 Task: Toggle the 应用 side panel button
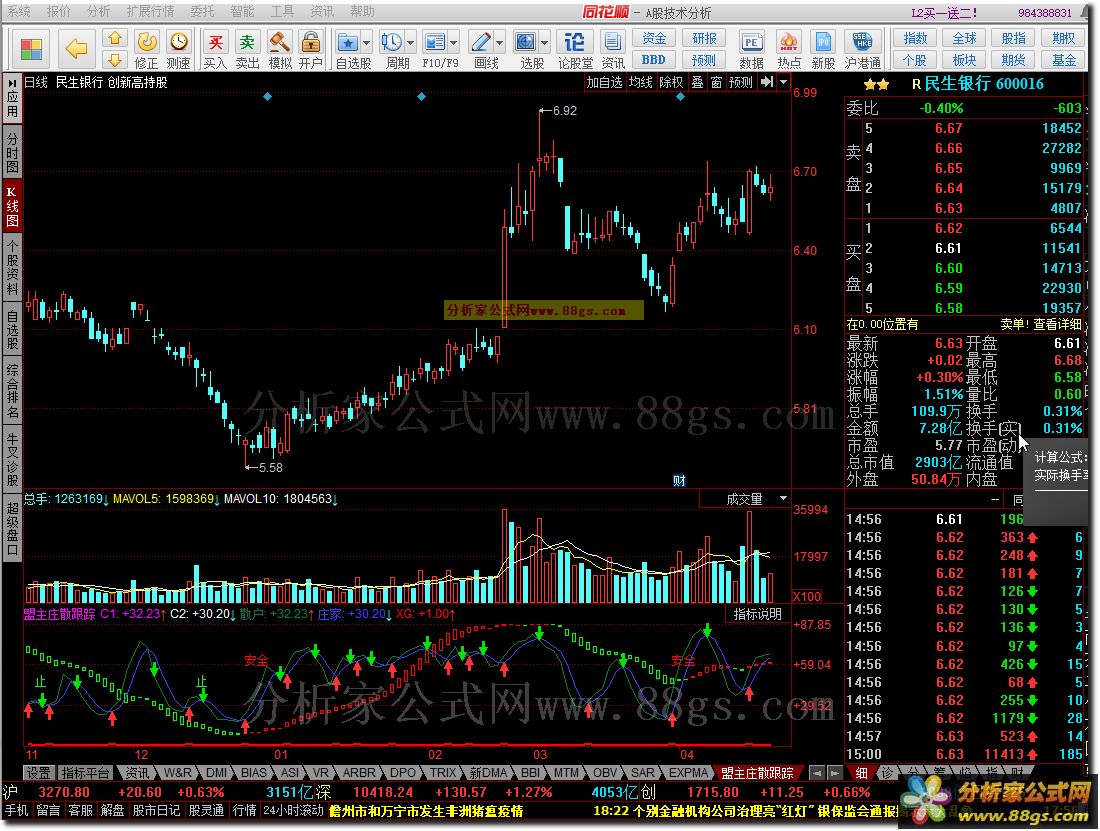(12, 99)
